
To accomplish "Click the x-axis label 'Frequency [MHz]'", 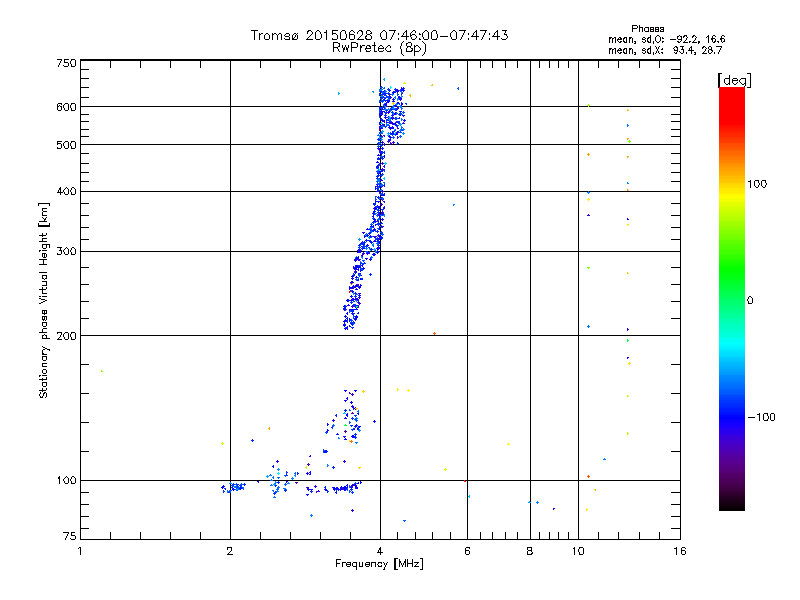I will point(379,564).
